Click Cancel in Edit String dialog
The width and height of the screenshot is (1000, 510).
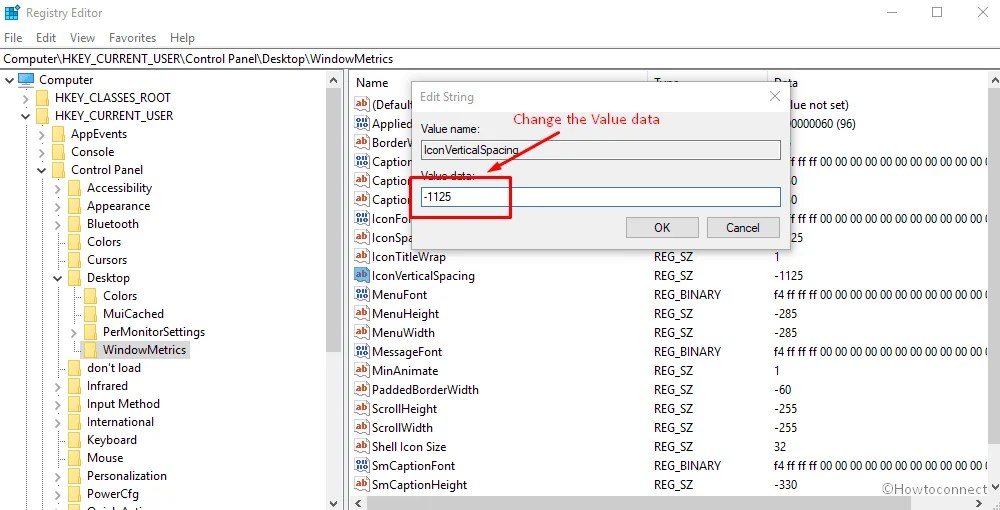point(743,228)
